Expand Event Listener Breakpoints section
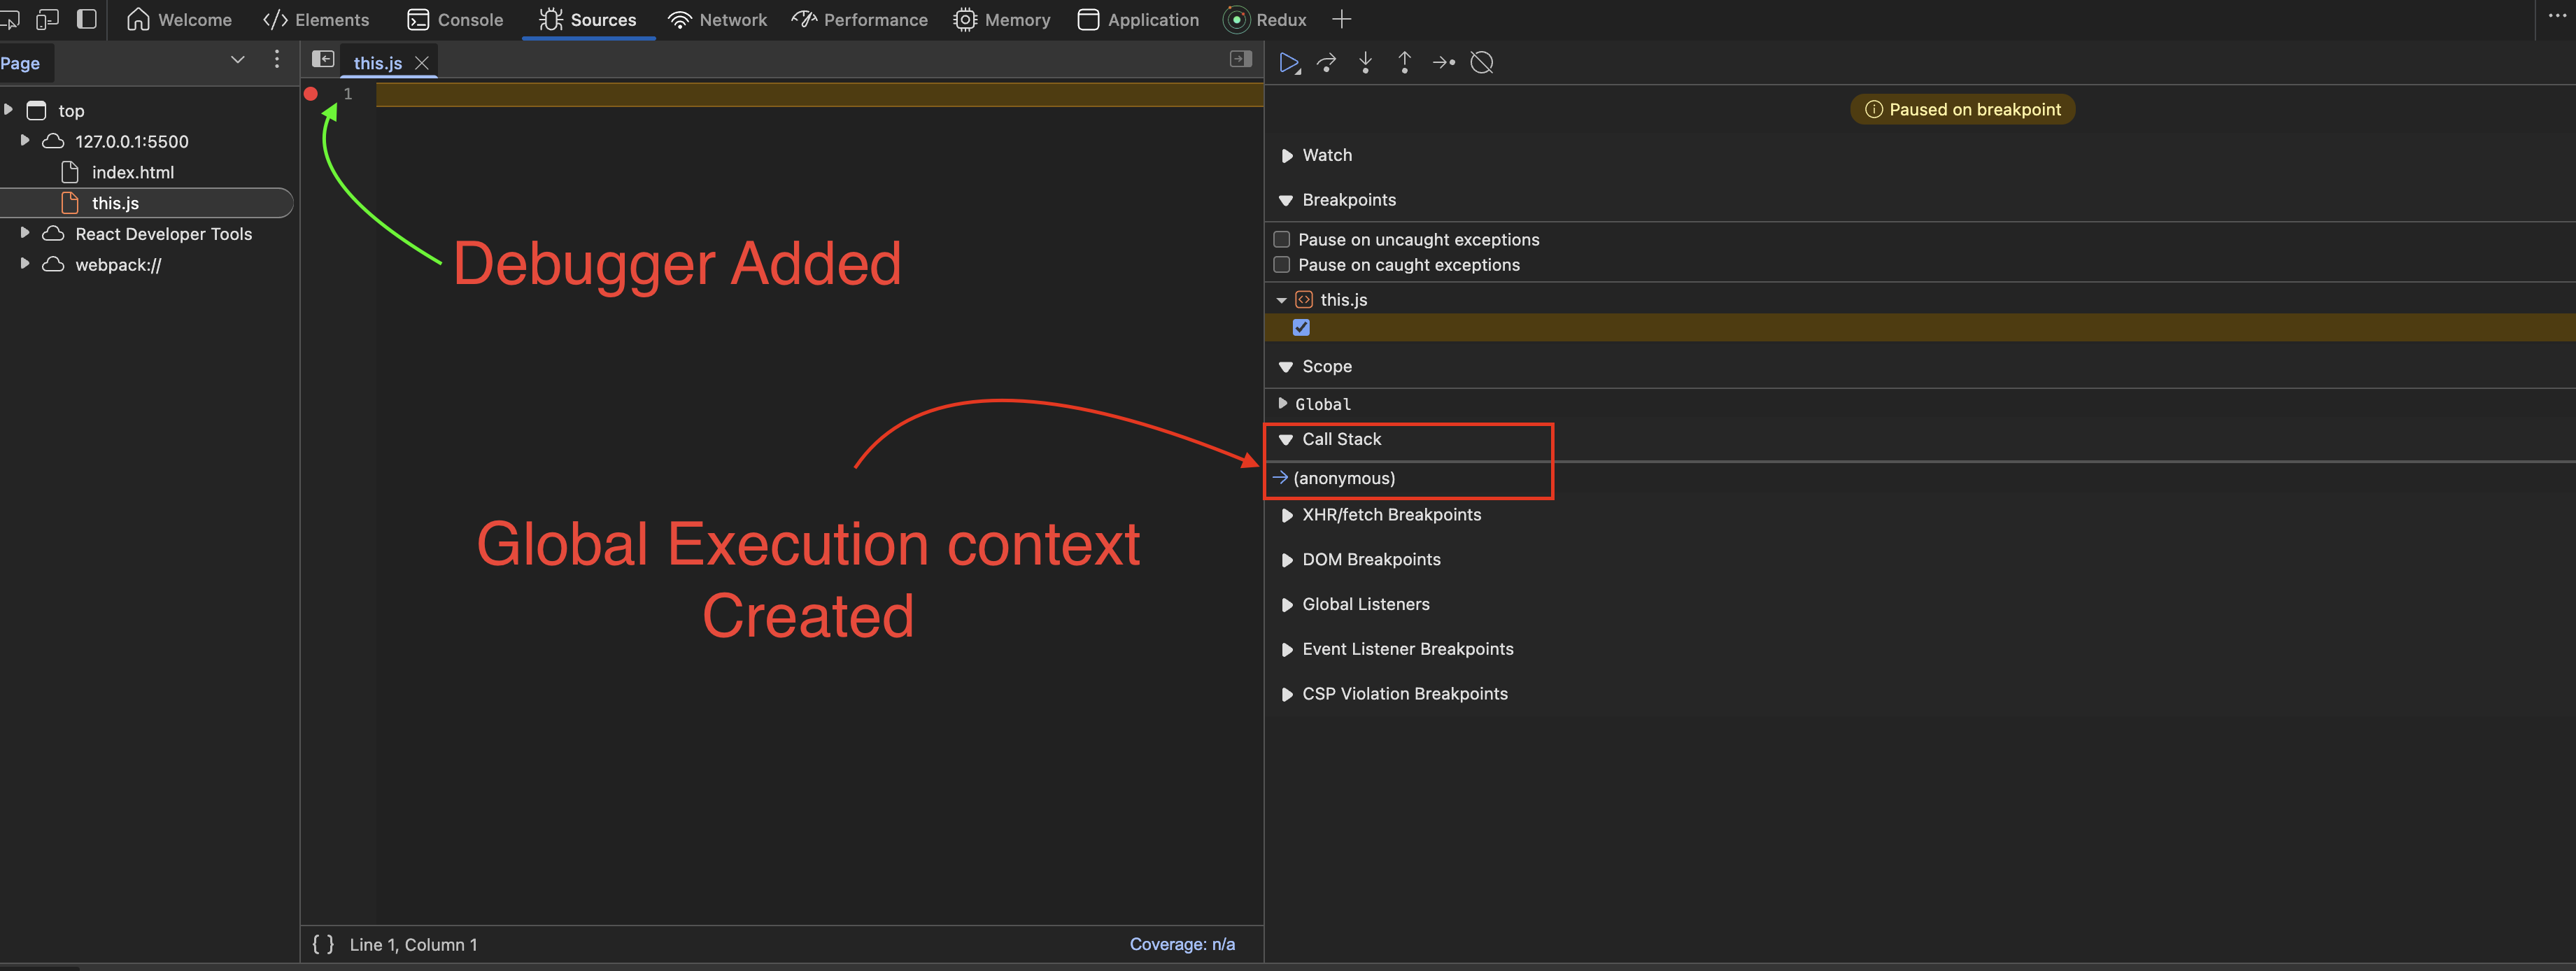Screen dimensions: 2576x971 [x=1287, y=650]
